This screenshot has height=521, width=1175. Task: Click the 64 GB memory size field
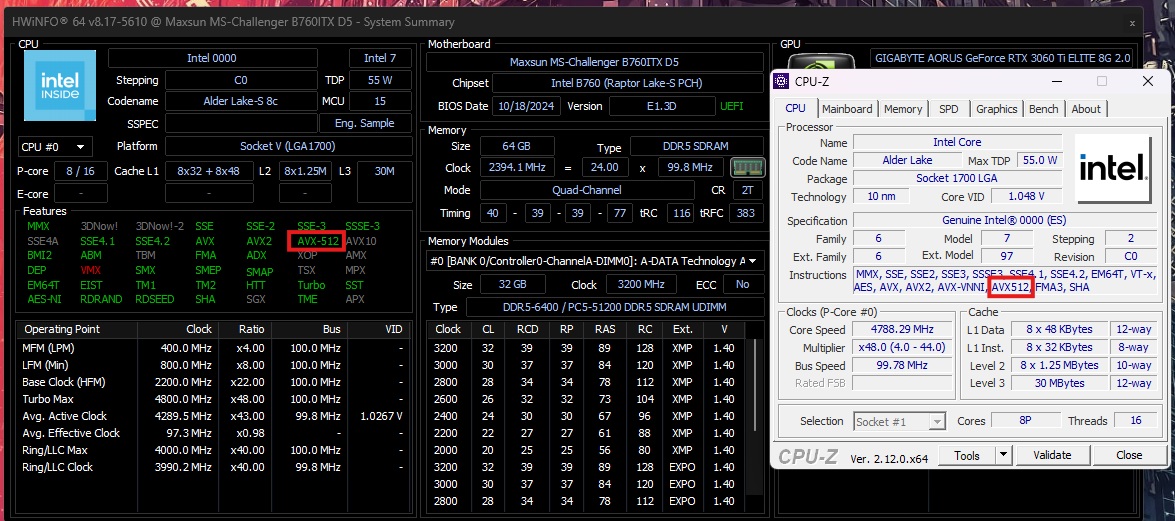(x=517, y=146)
